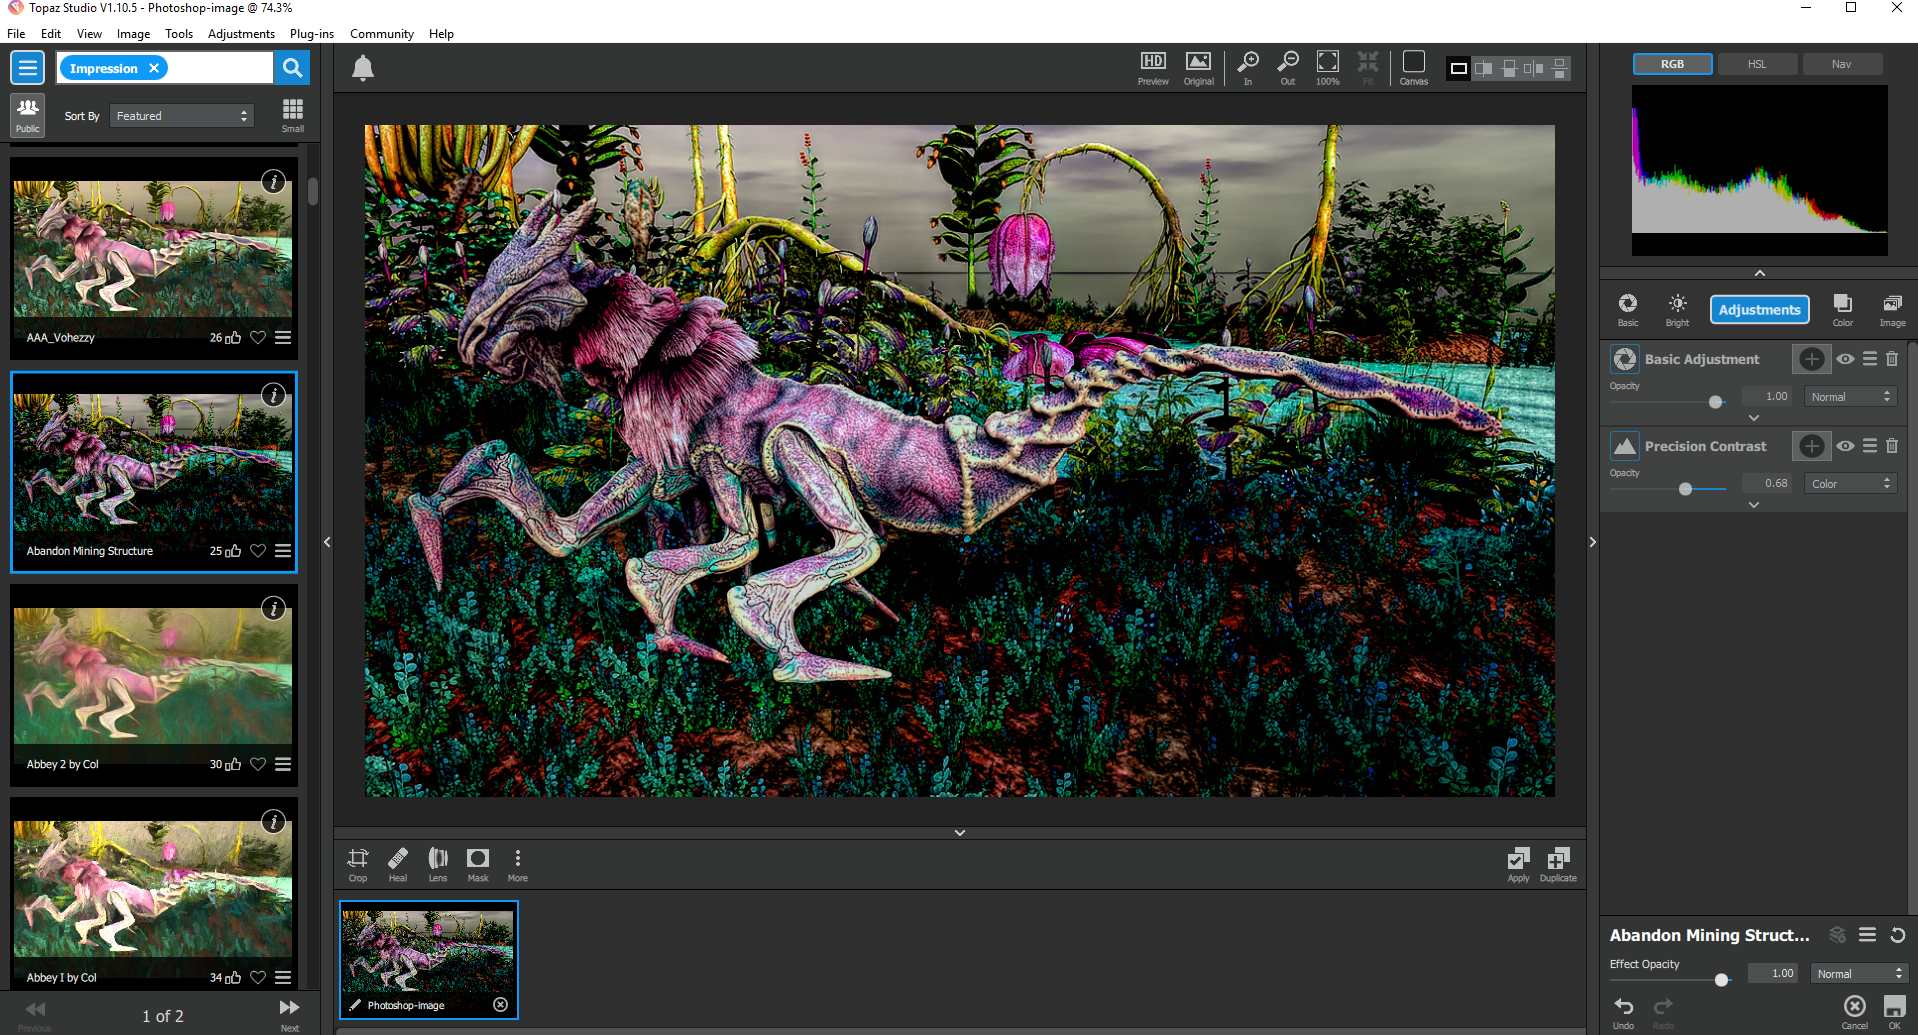Show the Original image
1918x1035 pixels.
(x=1198, y=68)
